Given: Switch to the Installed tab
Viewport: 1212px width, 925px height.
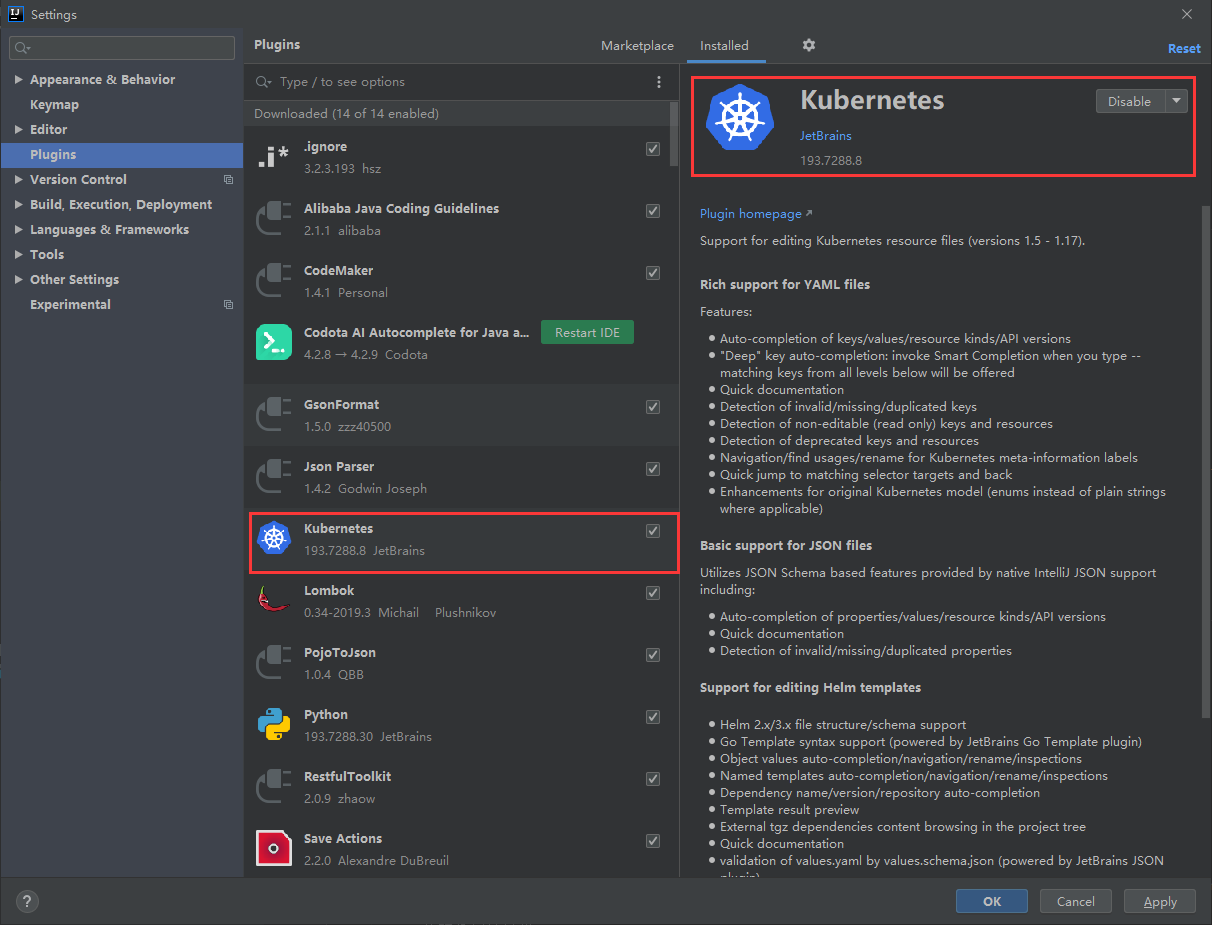Looking at the screenshot, I should point(724,46).
